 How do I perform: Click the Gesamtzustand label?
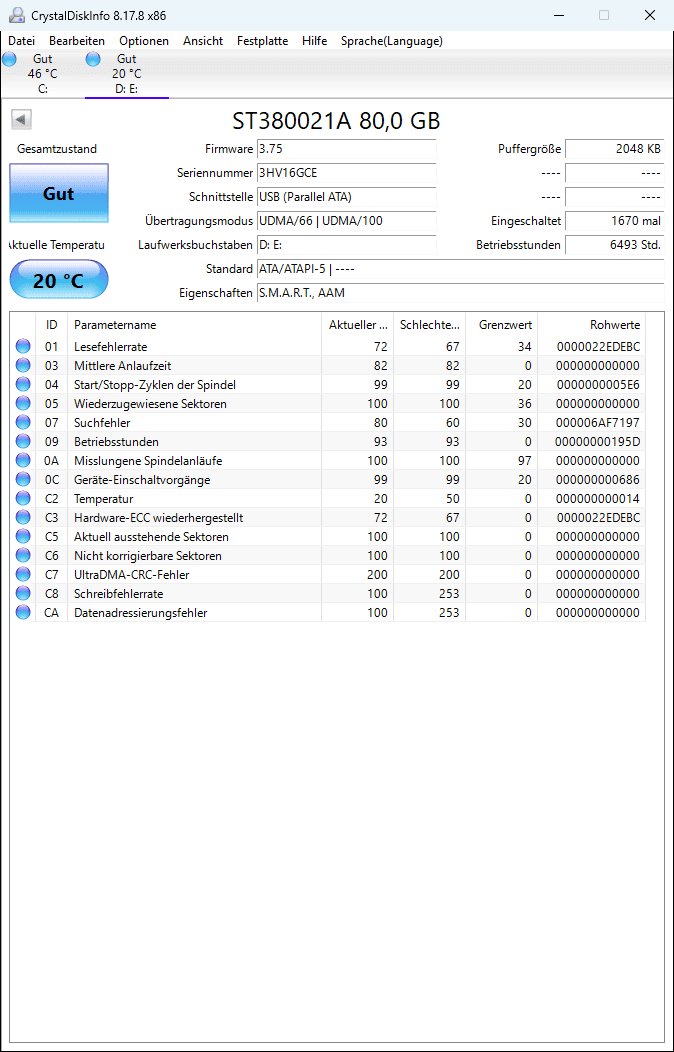57,149
